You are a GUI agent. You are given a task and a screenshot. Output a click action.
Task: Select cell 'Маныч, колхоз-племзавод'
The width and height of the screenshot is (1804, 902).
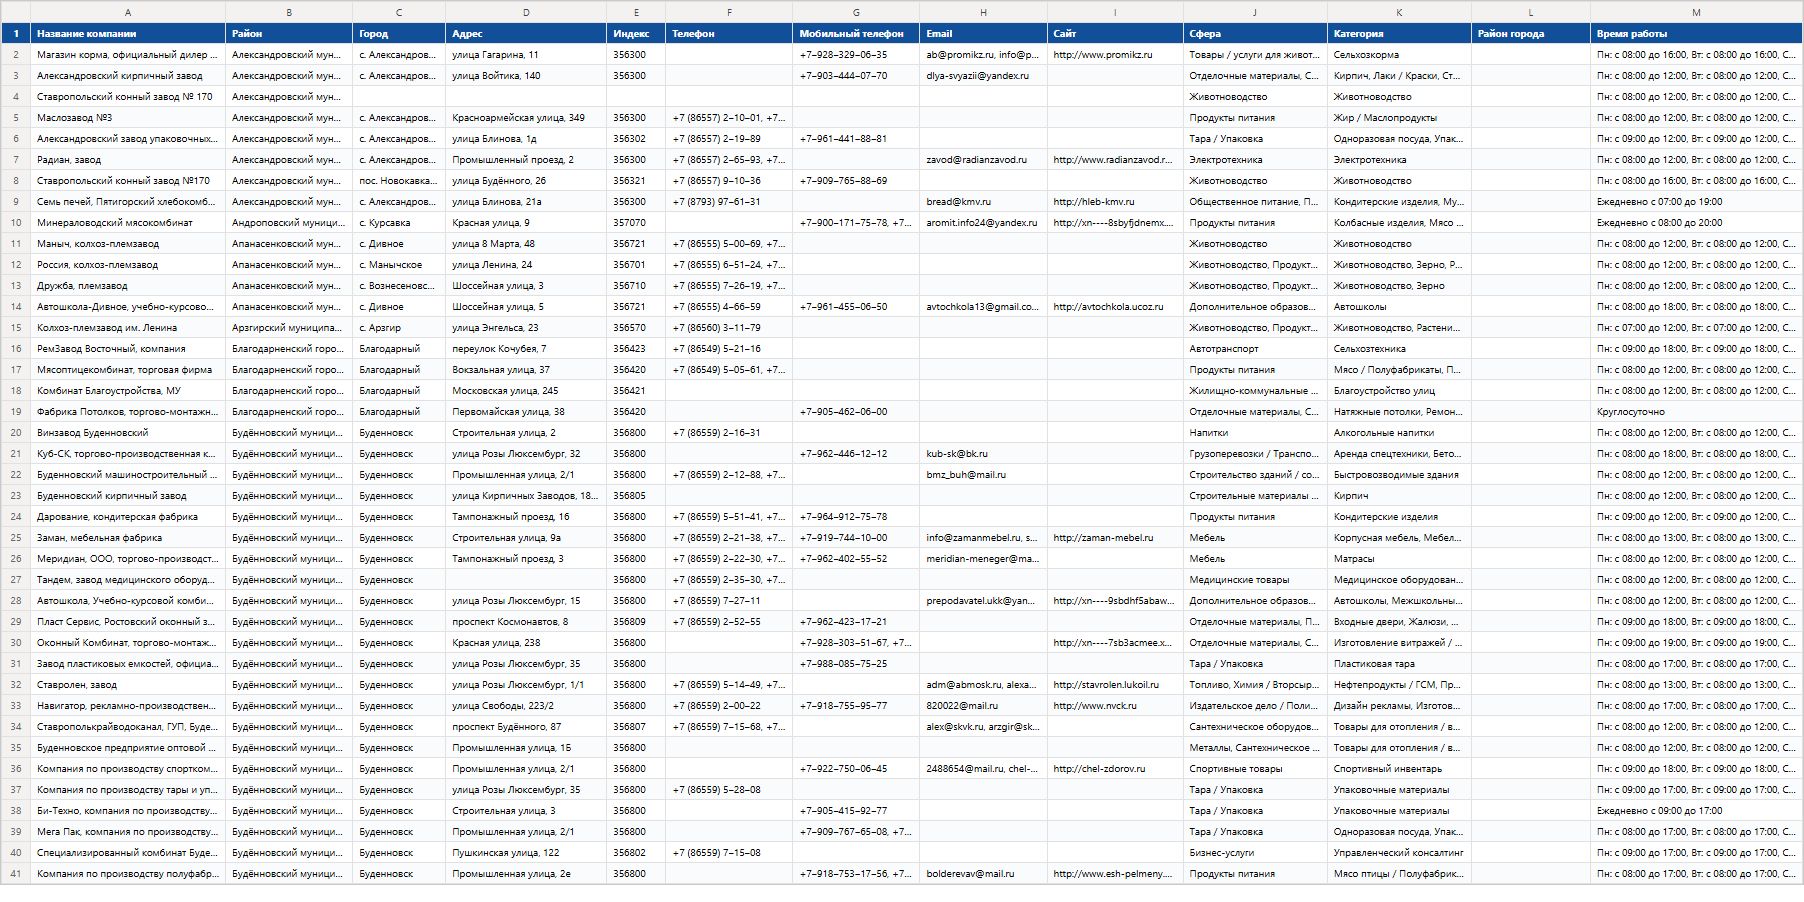pos(128,244)
